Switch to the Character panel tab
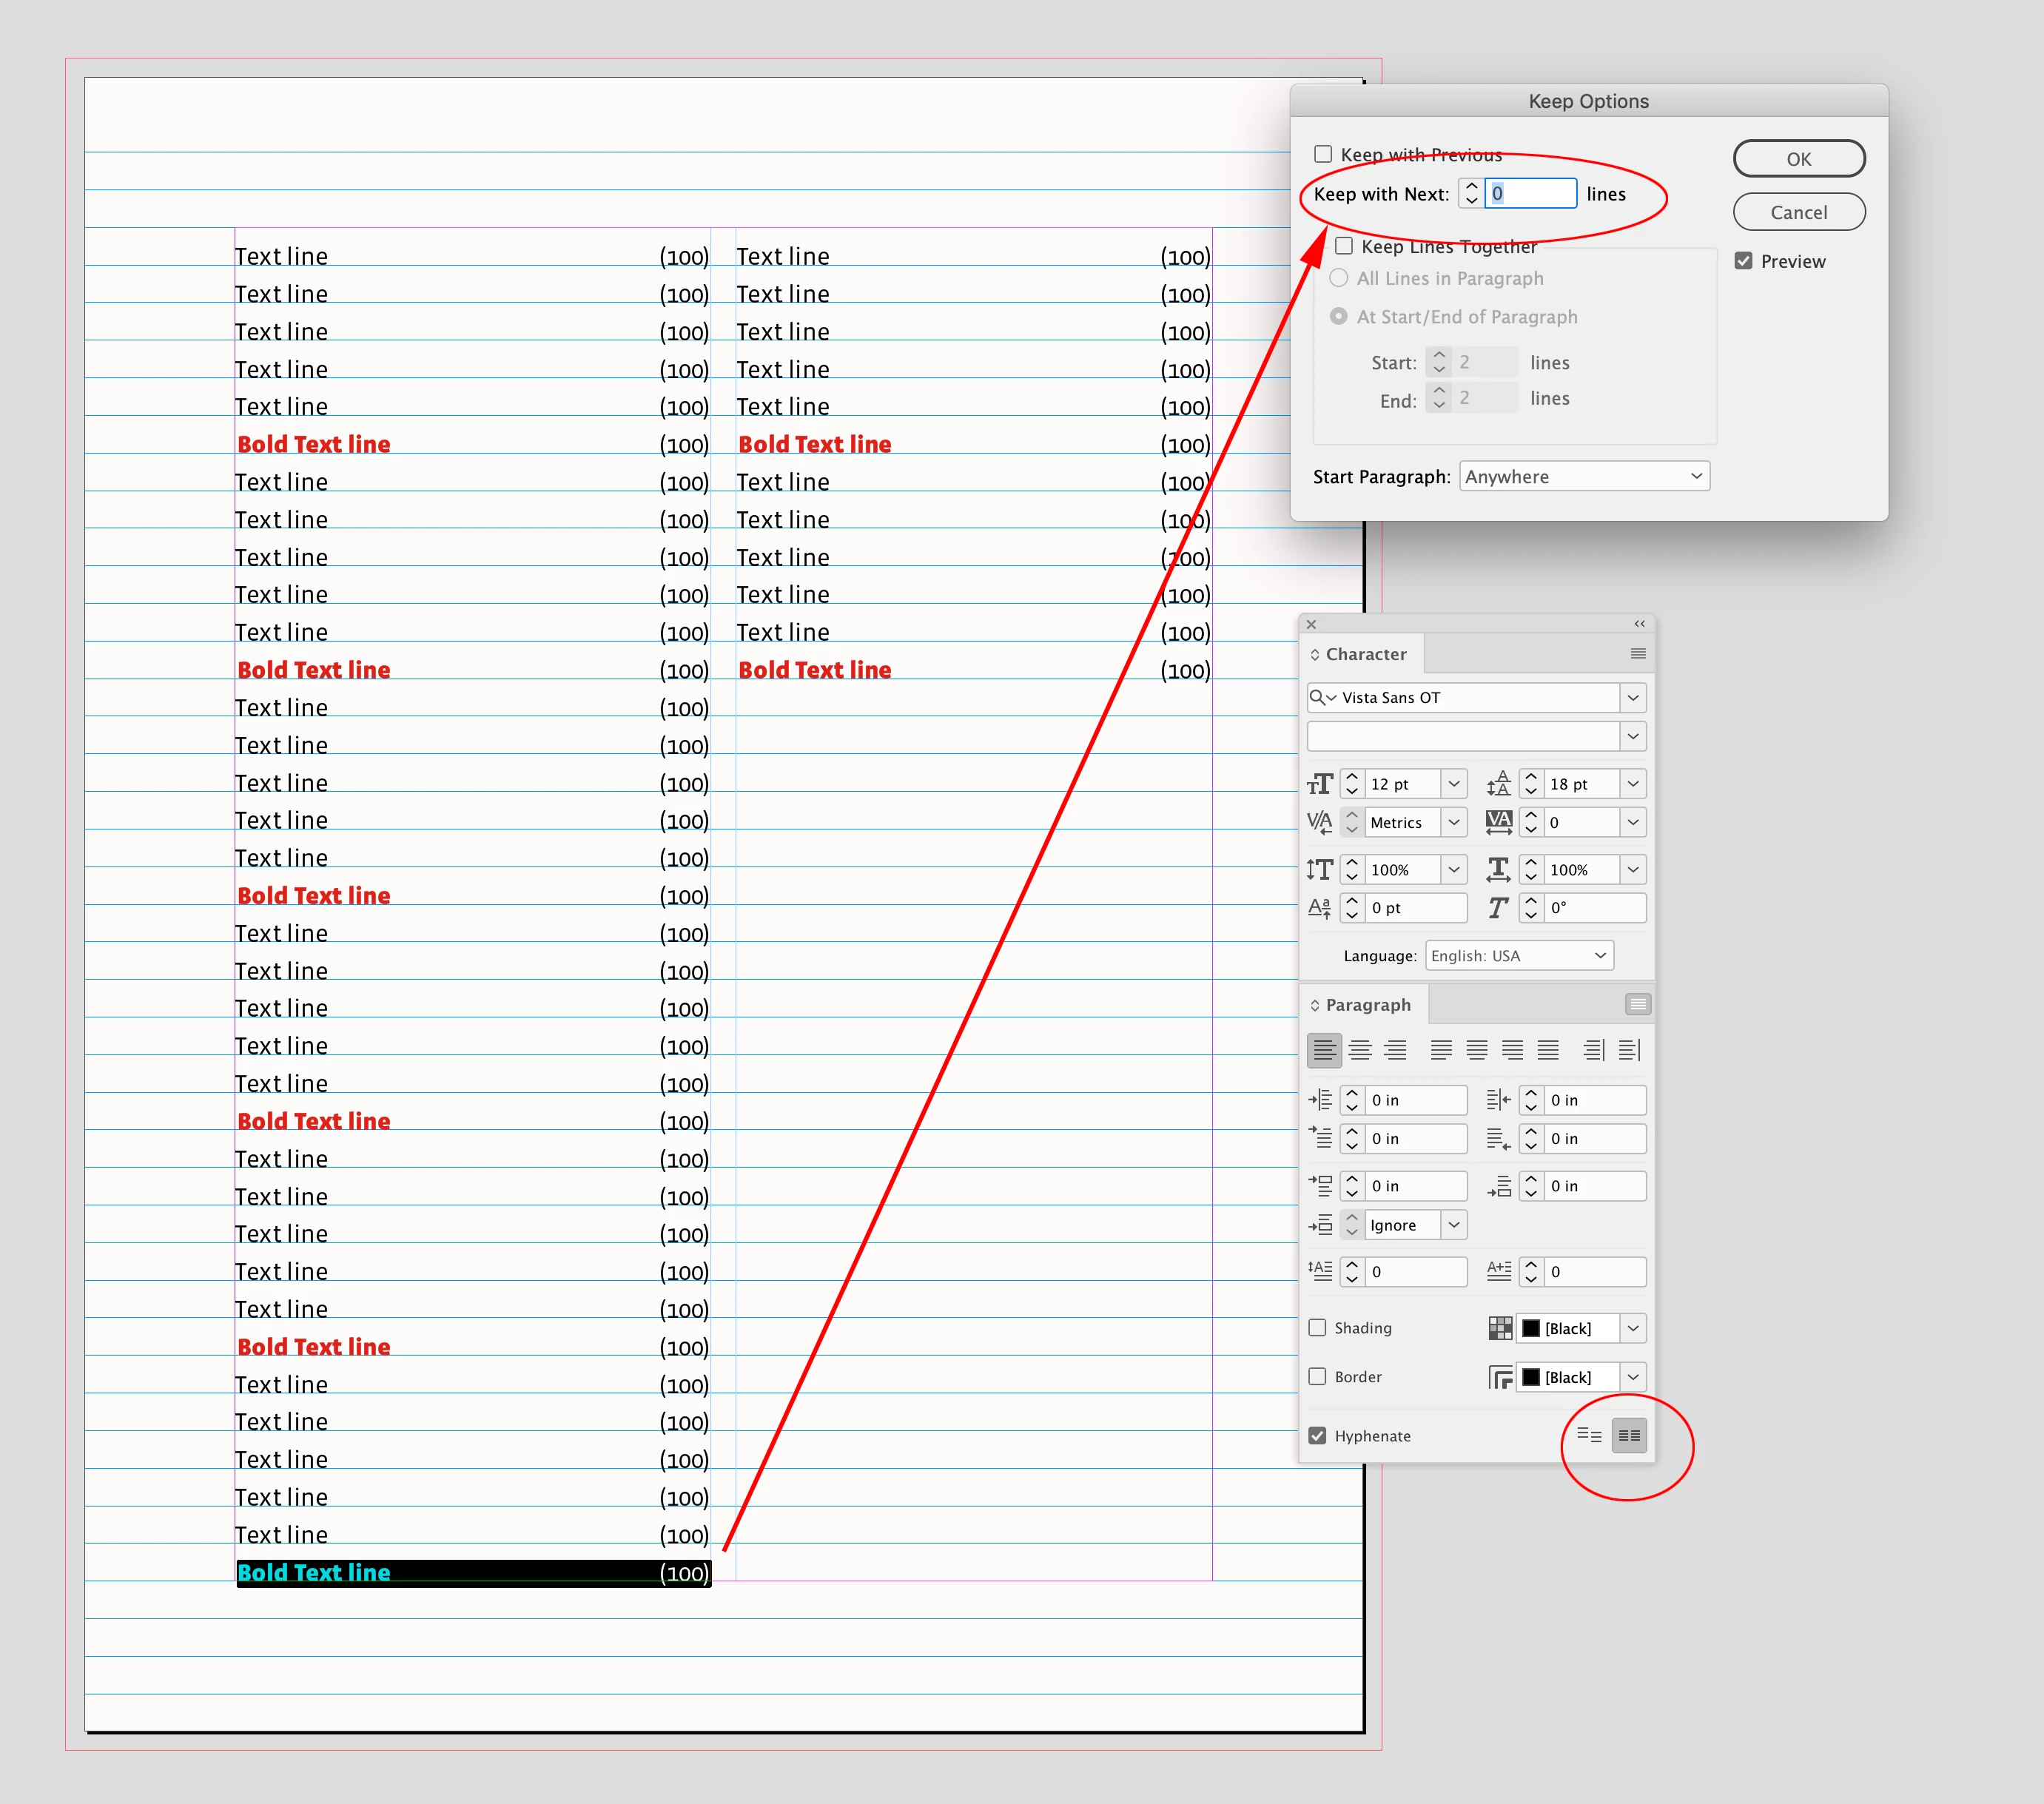Screen dimensions: 2044x1804 [1365, 654]
